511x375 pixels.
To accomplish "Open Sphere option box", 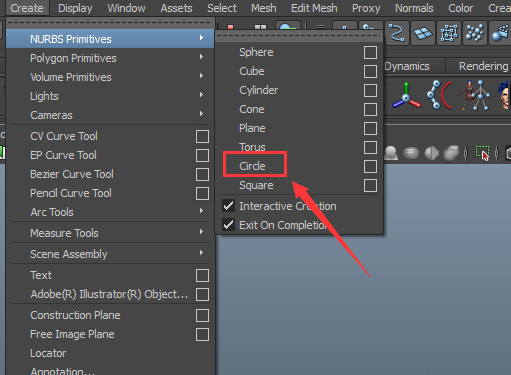I will coord(370,52).
